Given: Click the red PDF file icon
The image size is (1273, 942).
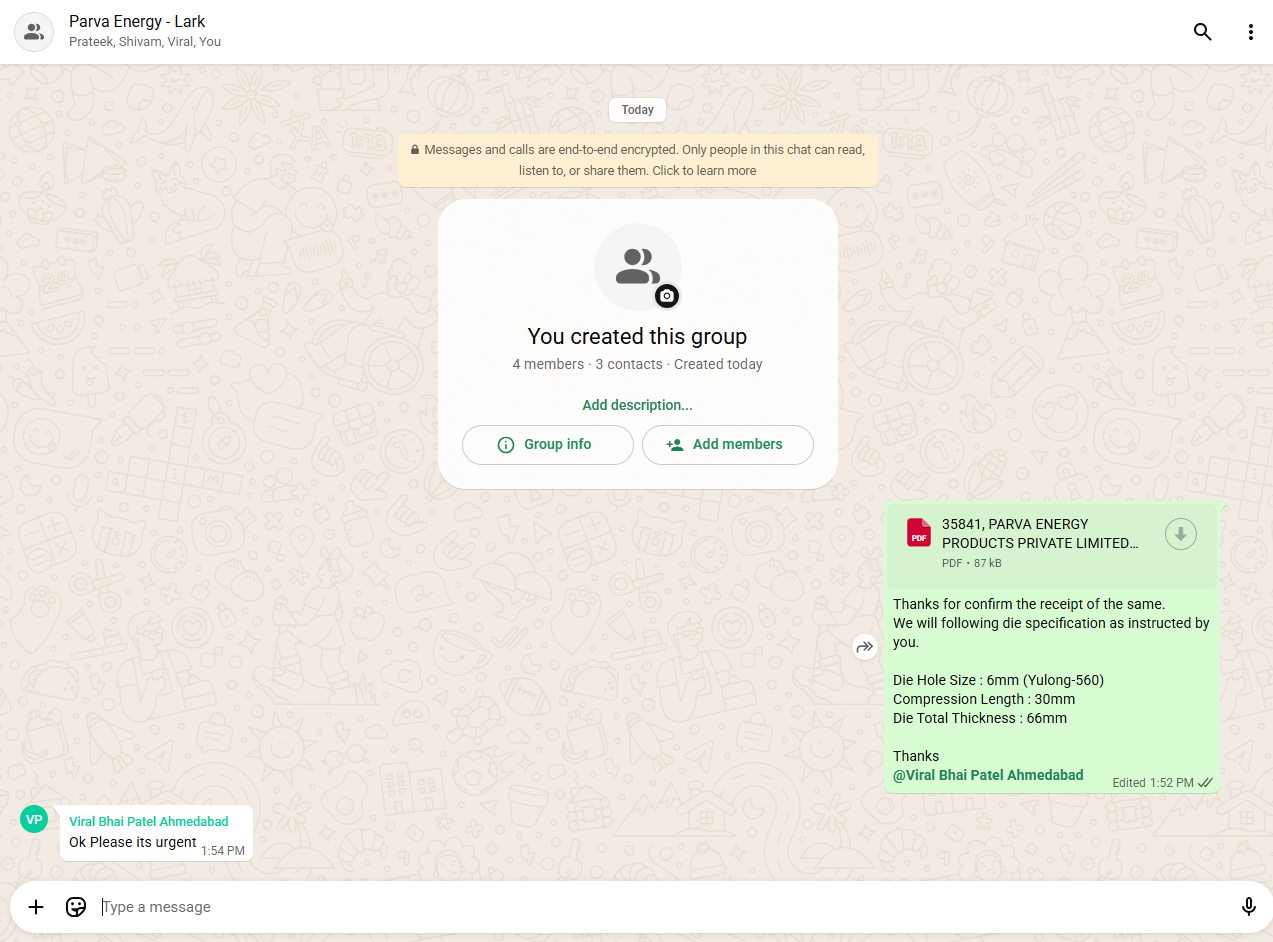Looking at the screenshot, I should [918, 533].
